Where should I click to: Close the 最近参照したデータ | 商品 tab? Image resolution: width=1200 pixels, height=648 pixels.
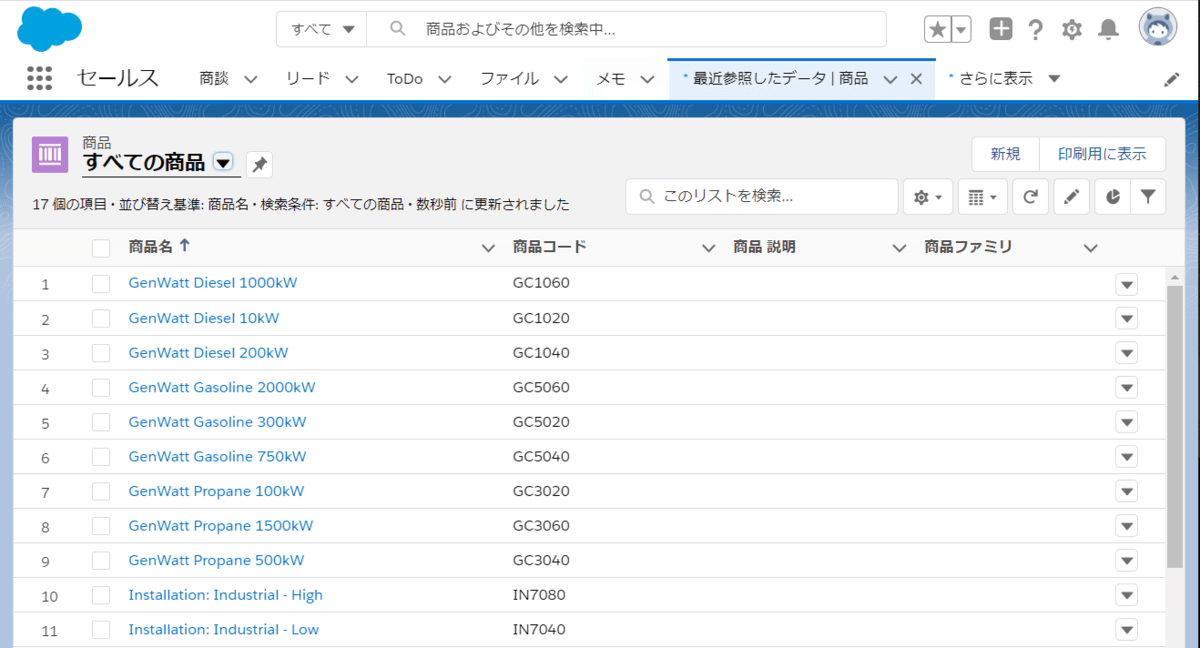point(915,78)
